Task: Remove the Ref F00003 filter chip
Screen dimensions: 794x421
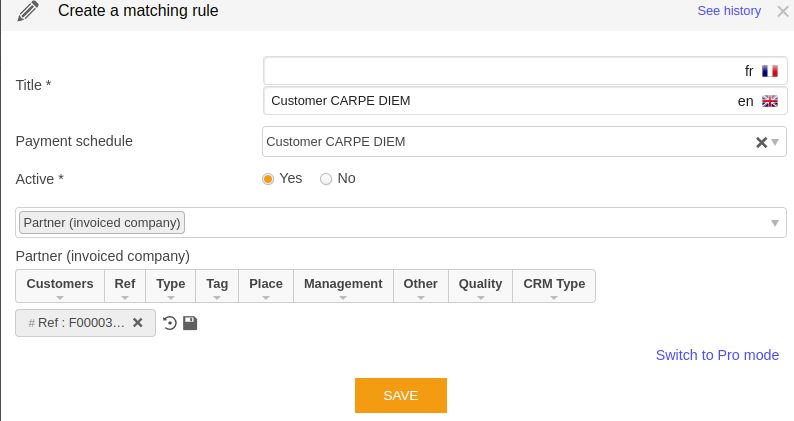Action: click(138, 323)
